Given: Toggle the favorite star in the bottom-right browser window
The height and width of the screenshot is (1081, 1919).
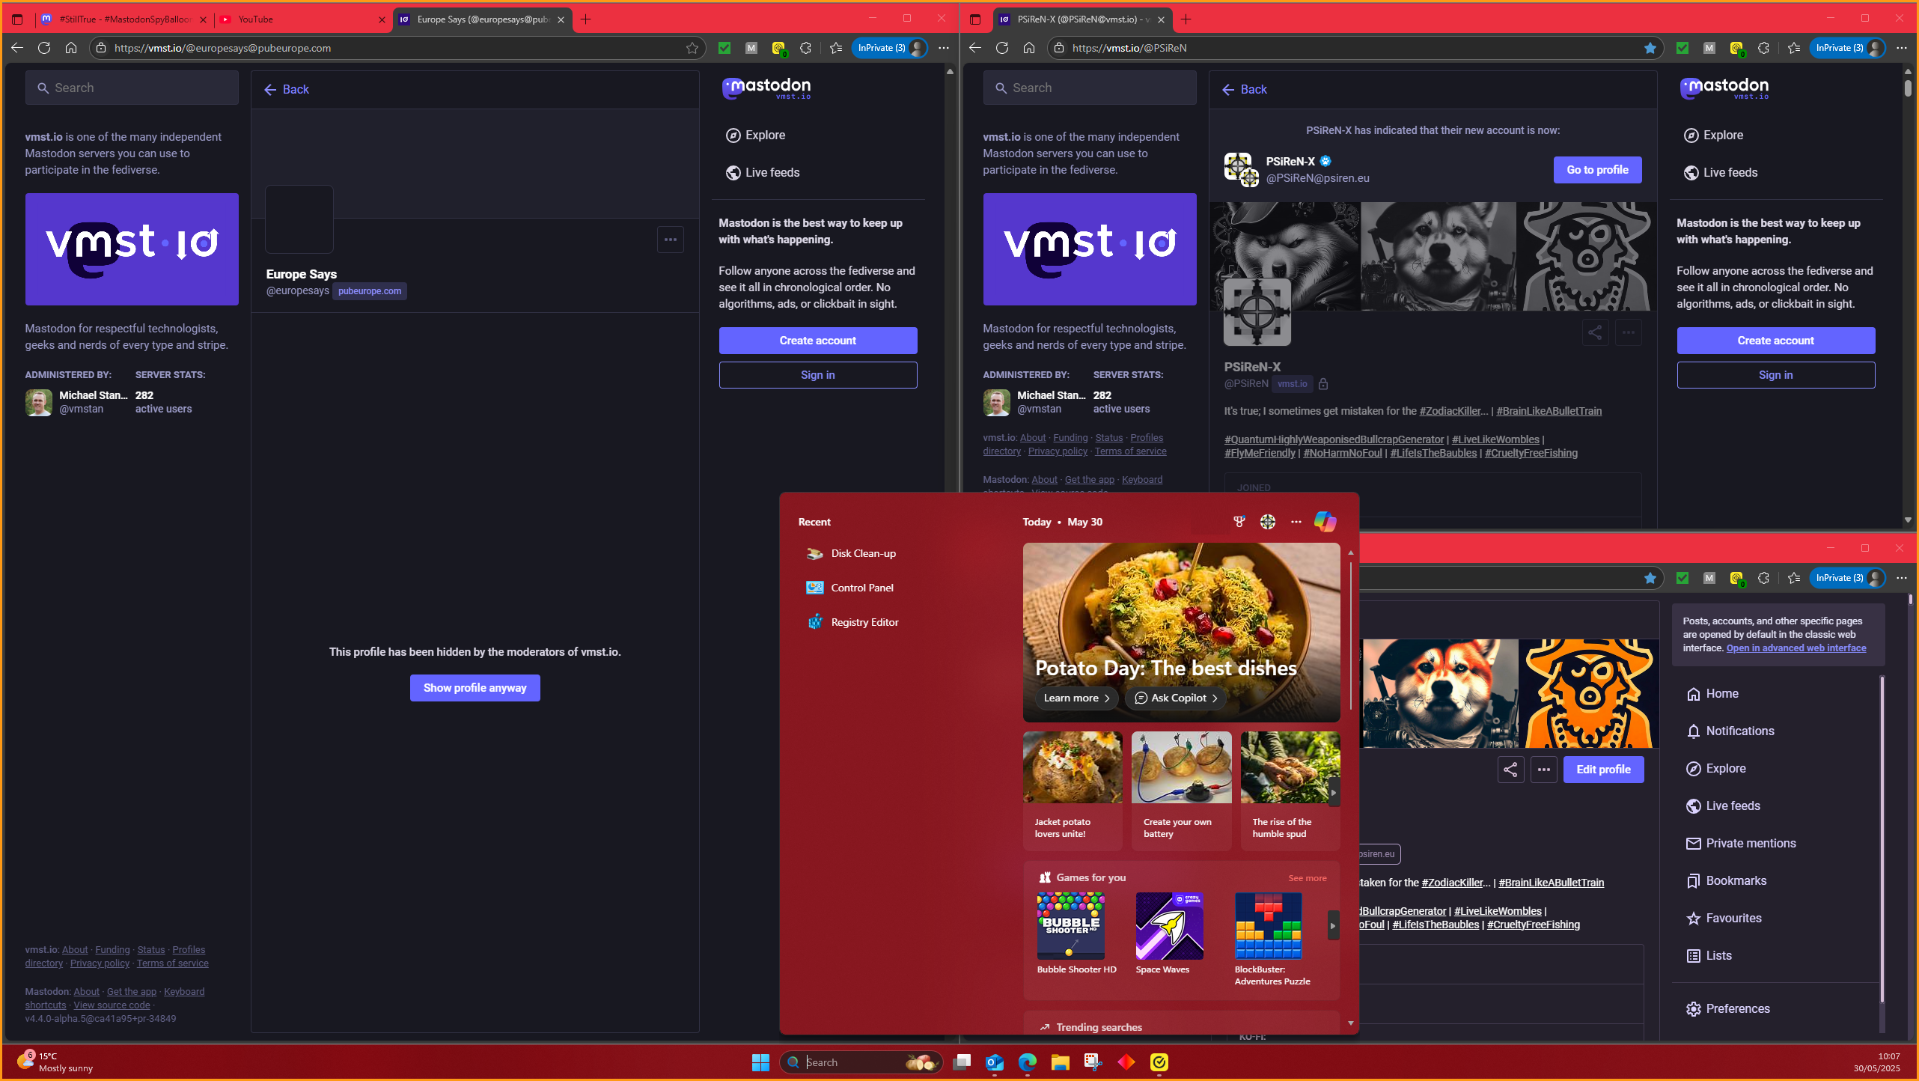Looking at the screenshot, I should (1650, 578).
